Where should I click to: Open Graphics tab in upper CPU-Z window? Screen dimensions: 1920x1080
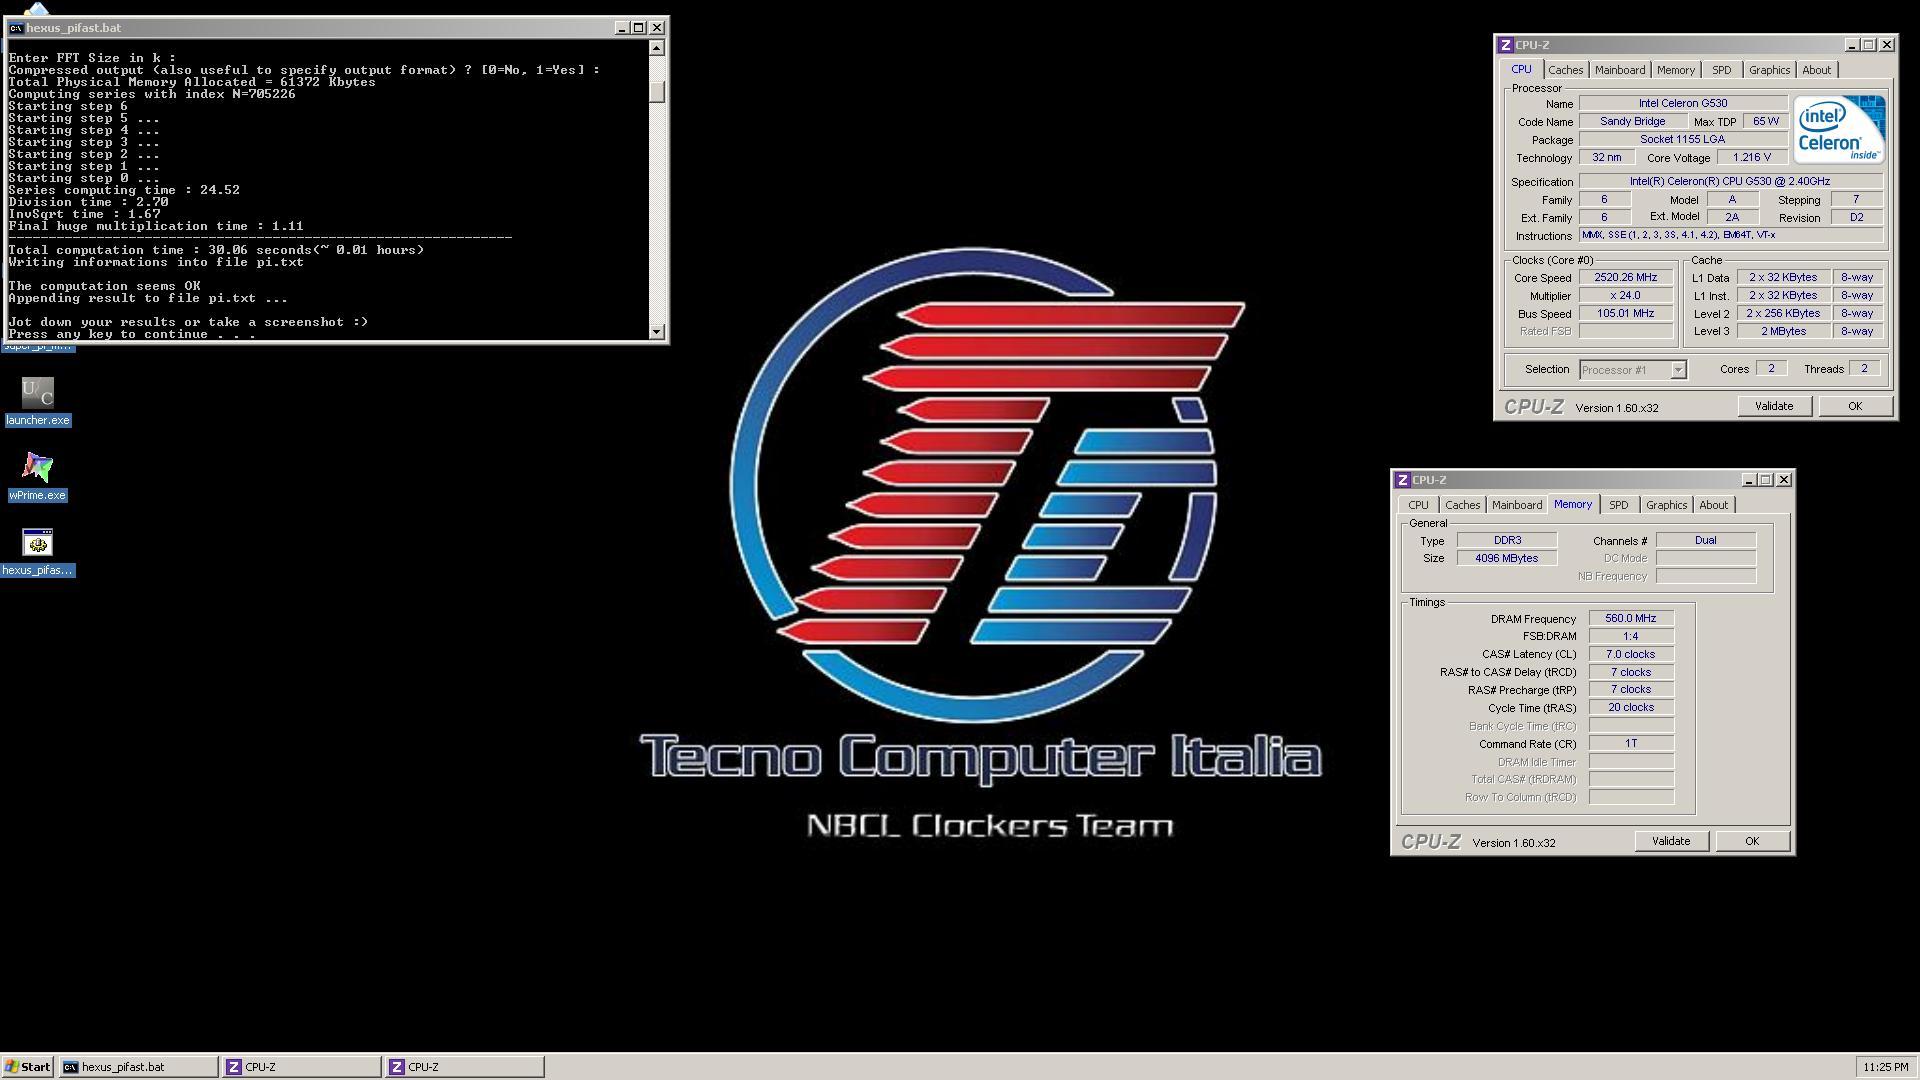point(1769,70)
